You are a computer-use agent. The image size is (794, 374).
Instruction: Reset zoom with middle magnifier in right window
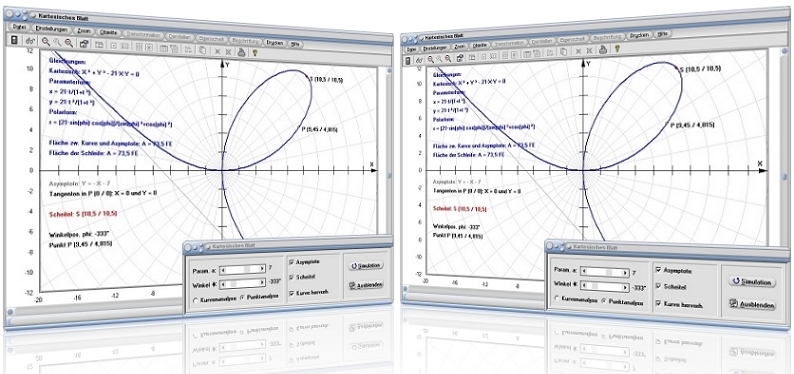[x=439, y=59]
